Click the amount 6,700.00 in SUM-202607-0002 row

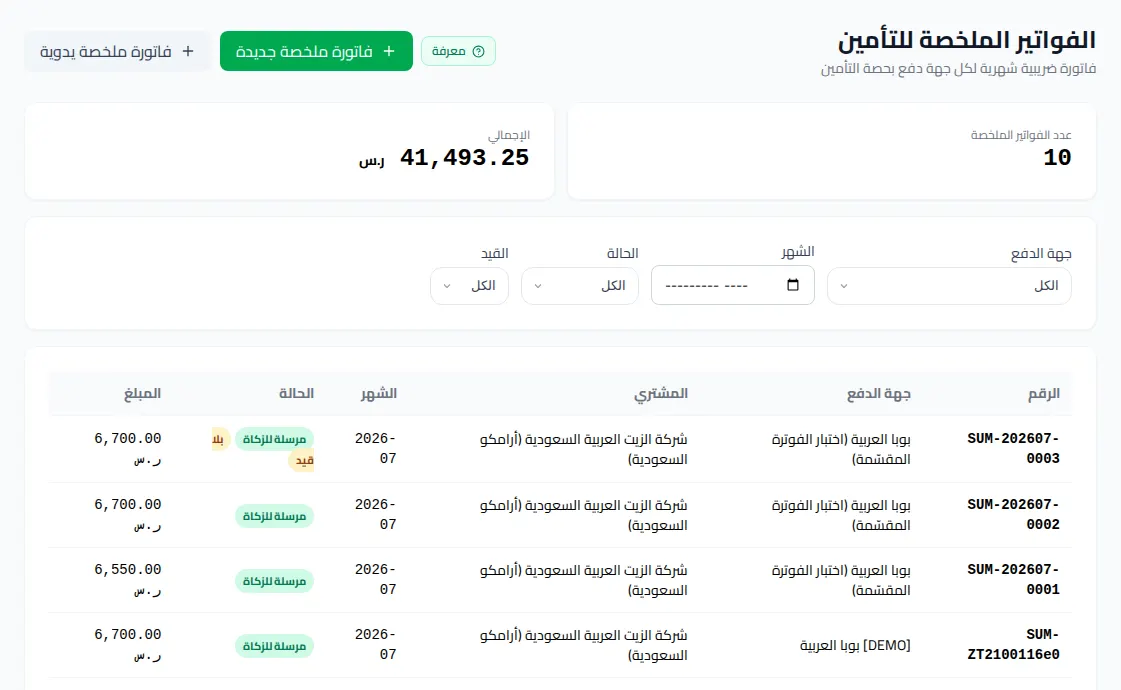click(x=128, y=514)
